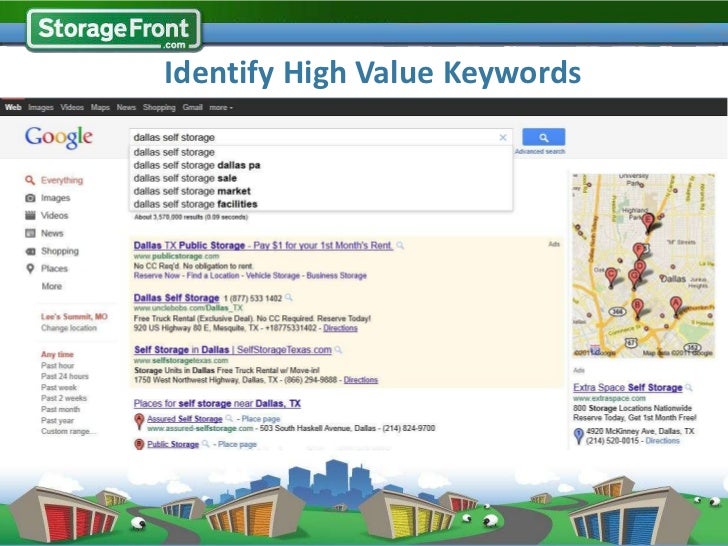Open Directions for 920 US Highway 80 E
728x546 pixels.
(x=340, y=328)
